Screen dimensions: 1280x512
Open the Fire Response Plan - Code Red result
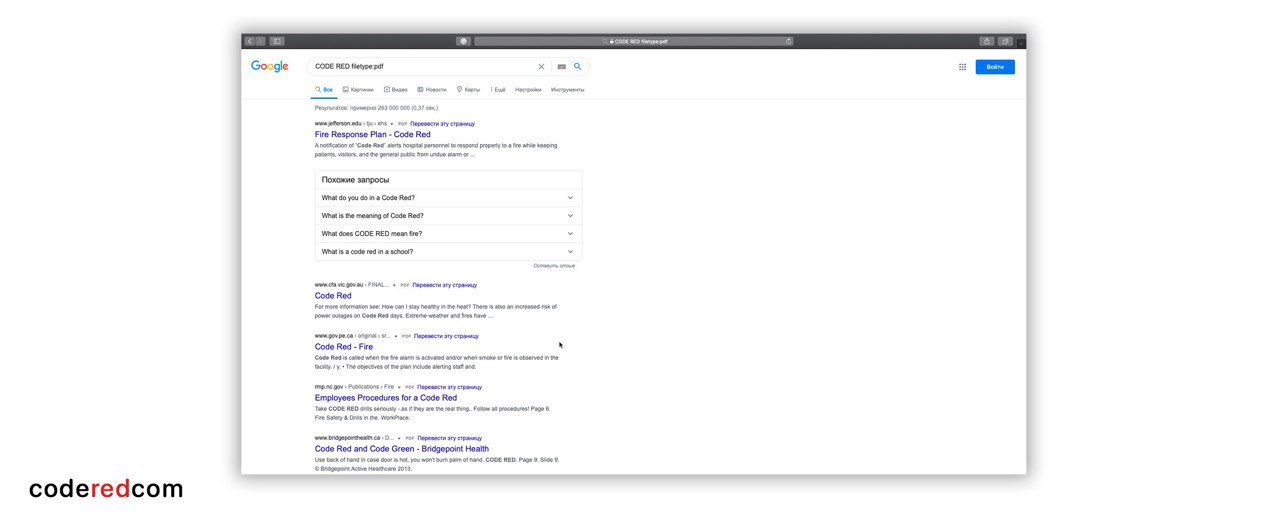click(x=373, y=134)
